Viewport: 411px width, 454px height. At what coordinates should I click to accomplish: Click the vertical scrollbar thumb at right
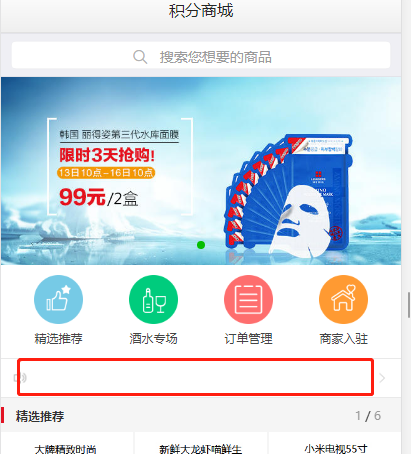pos(409,305)
